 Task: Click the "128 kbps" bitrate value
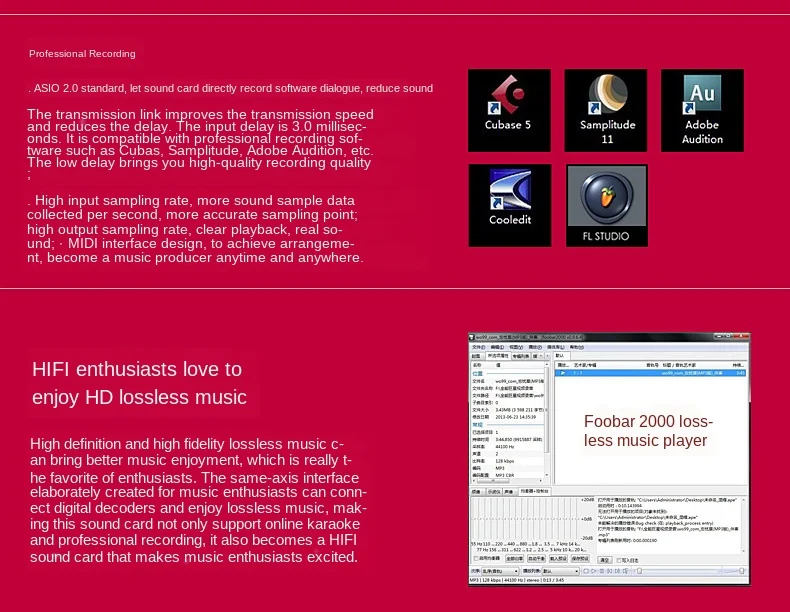pos(505,461)
